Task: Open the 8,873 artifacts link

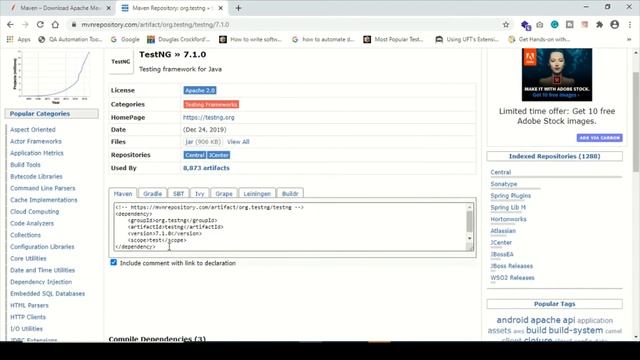Action: point(206,168)
